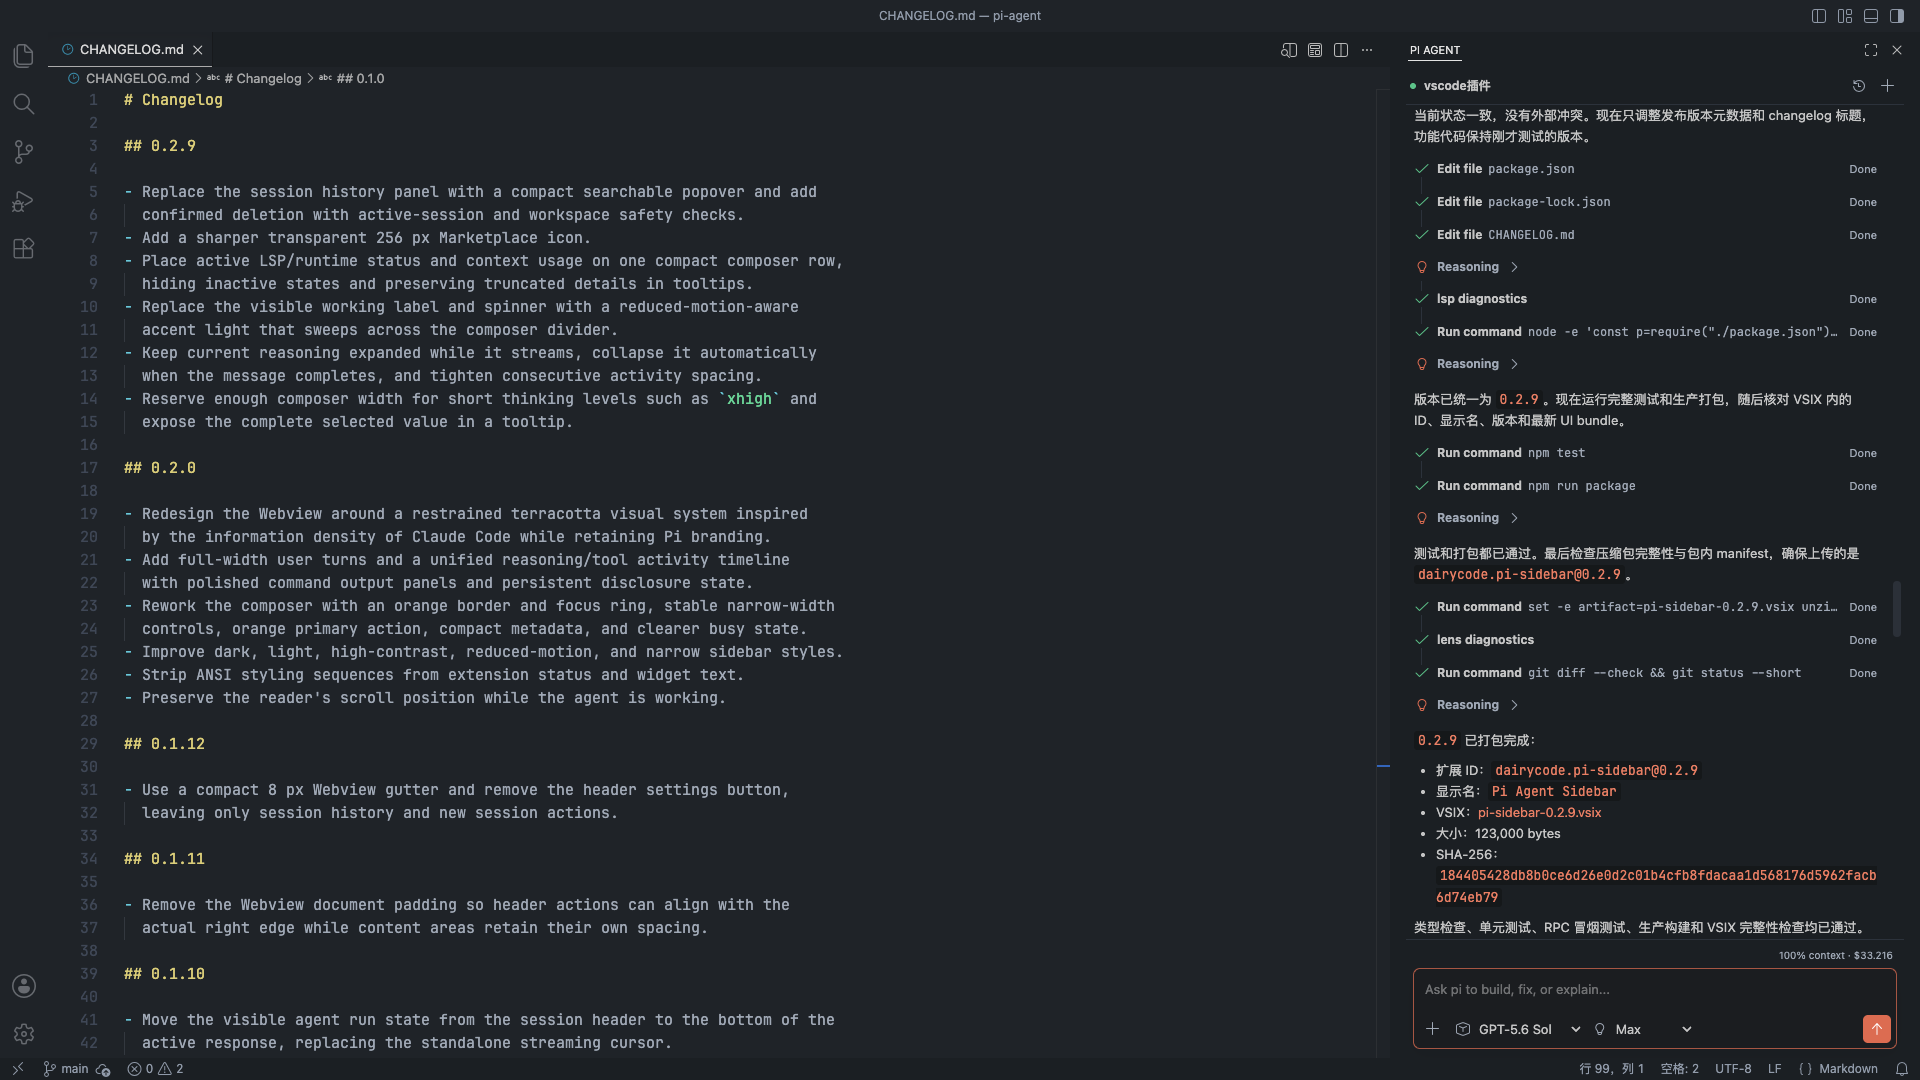Viewport: 1920px width, 1080px height.
Task: Open the Source Control view
Action: point(24,152)
